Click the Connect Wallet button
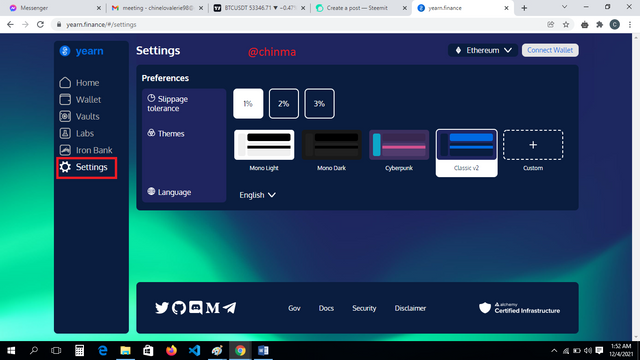The image size is (640, 360). point(550,50)
